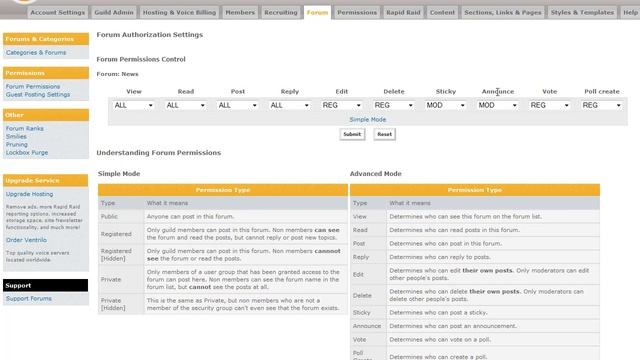This screenshot has height=360, width=640.
Task: Open Categories & Forums link
Action: tap(36, 53)
